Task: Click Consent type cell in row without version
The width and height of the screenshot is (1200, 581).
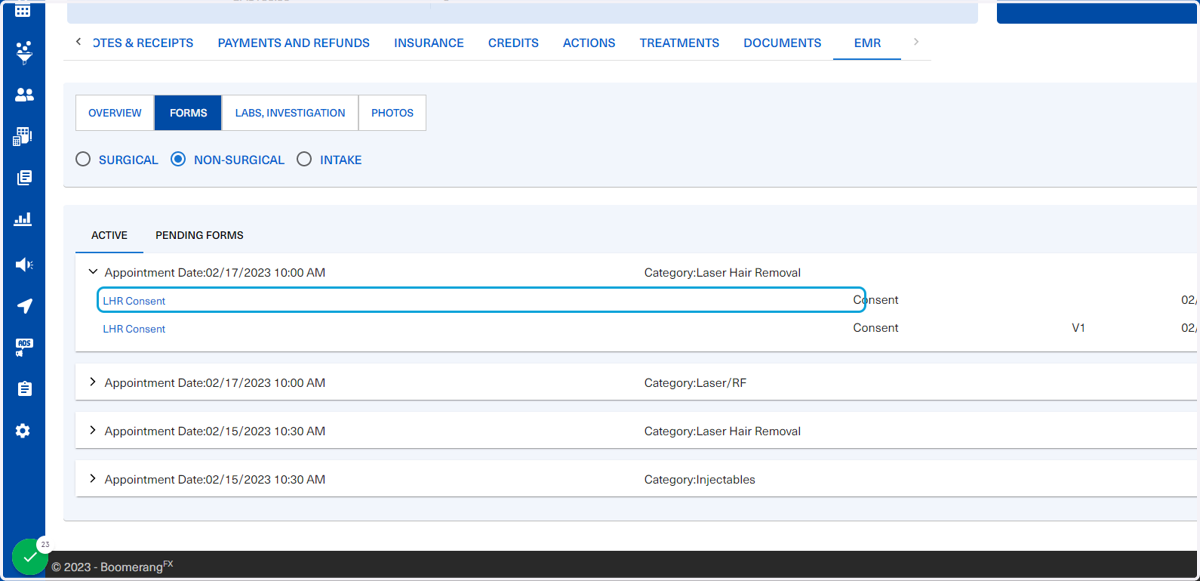Action: [x=876, y=300]
